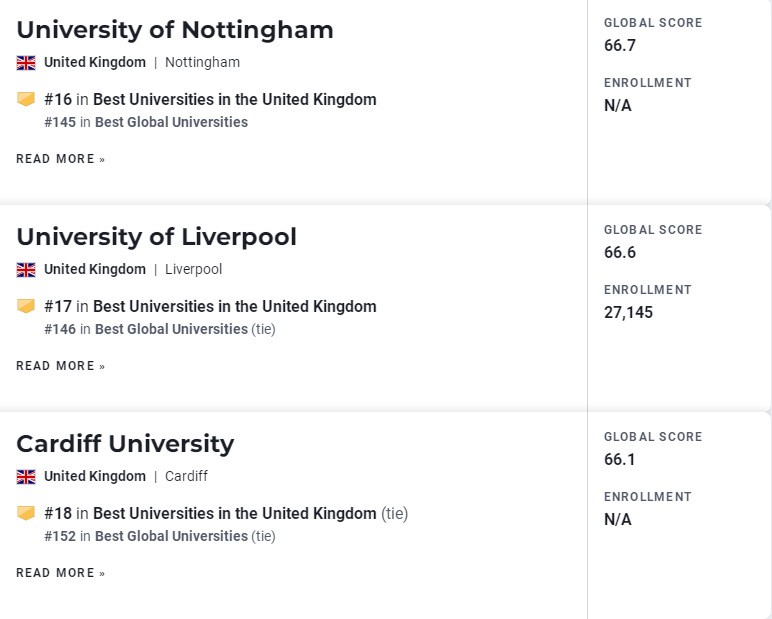Image resolution: width=772 pixels, height=619 pixels.
Task: Click Read More under University of Nottingham
Action: (61, 159)
